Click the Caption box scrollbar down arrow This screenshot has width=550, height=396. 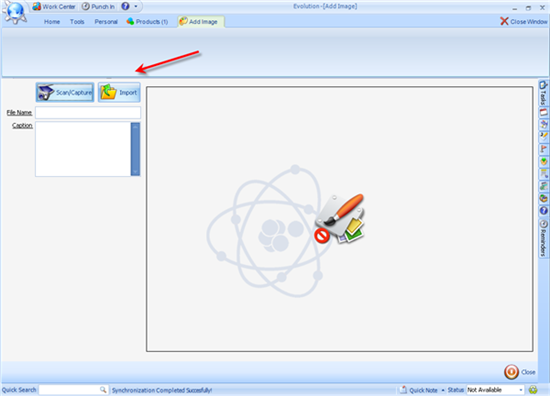(x=135, y=172)
